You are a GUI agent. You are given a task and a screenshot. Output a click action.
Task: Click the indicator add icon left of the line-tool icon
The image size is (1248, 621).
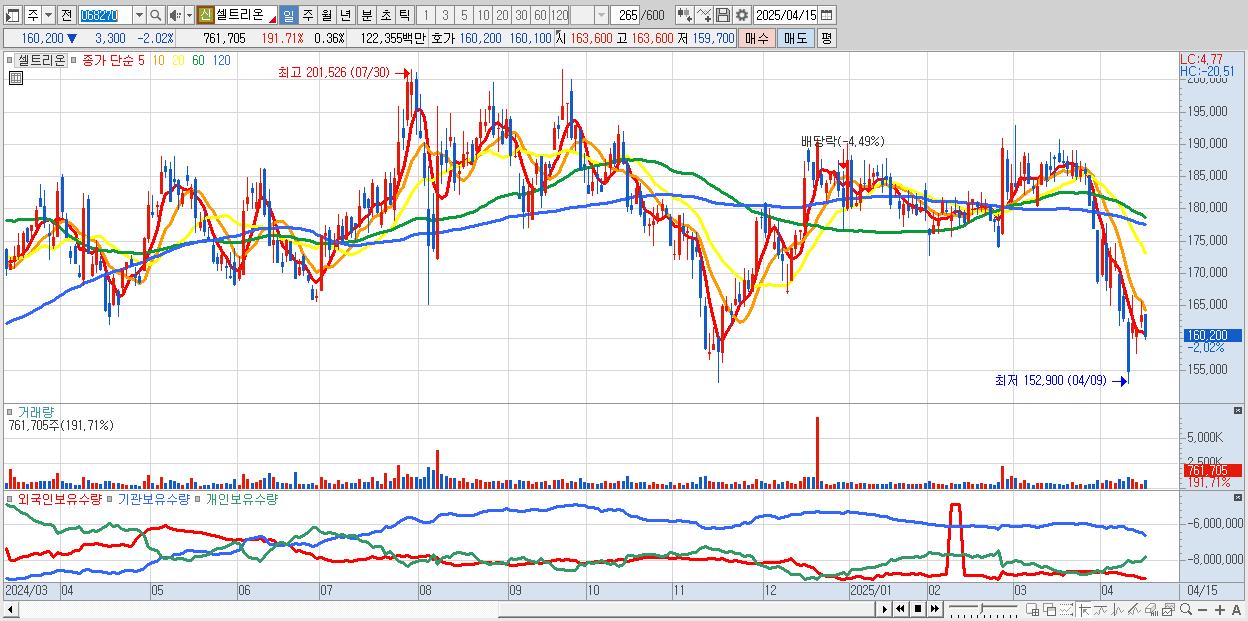(684, 15)
